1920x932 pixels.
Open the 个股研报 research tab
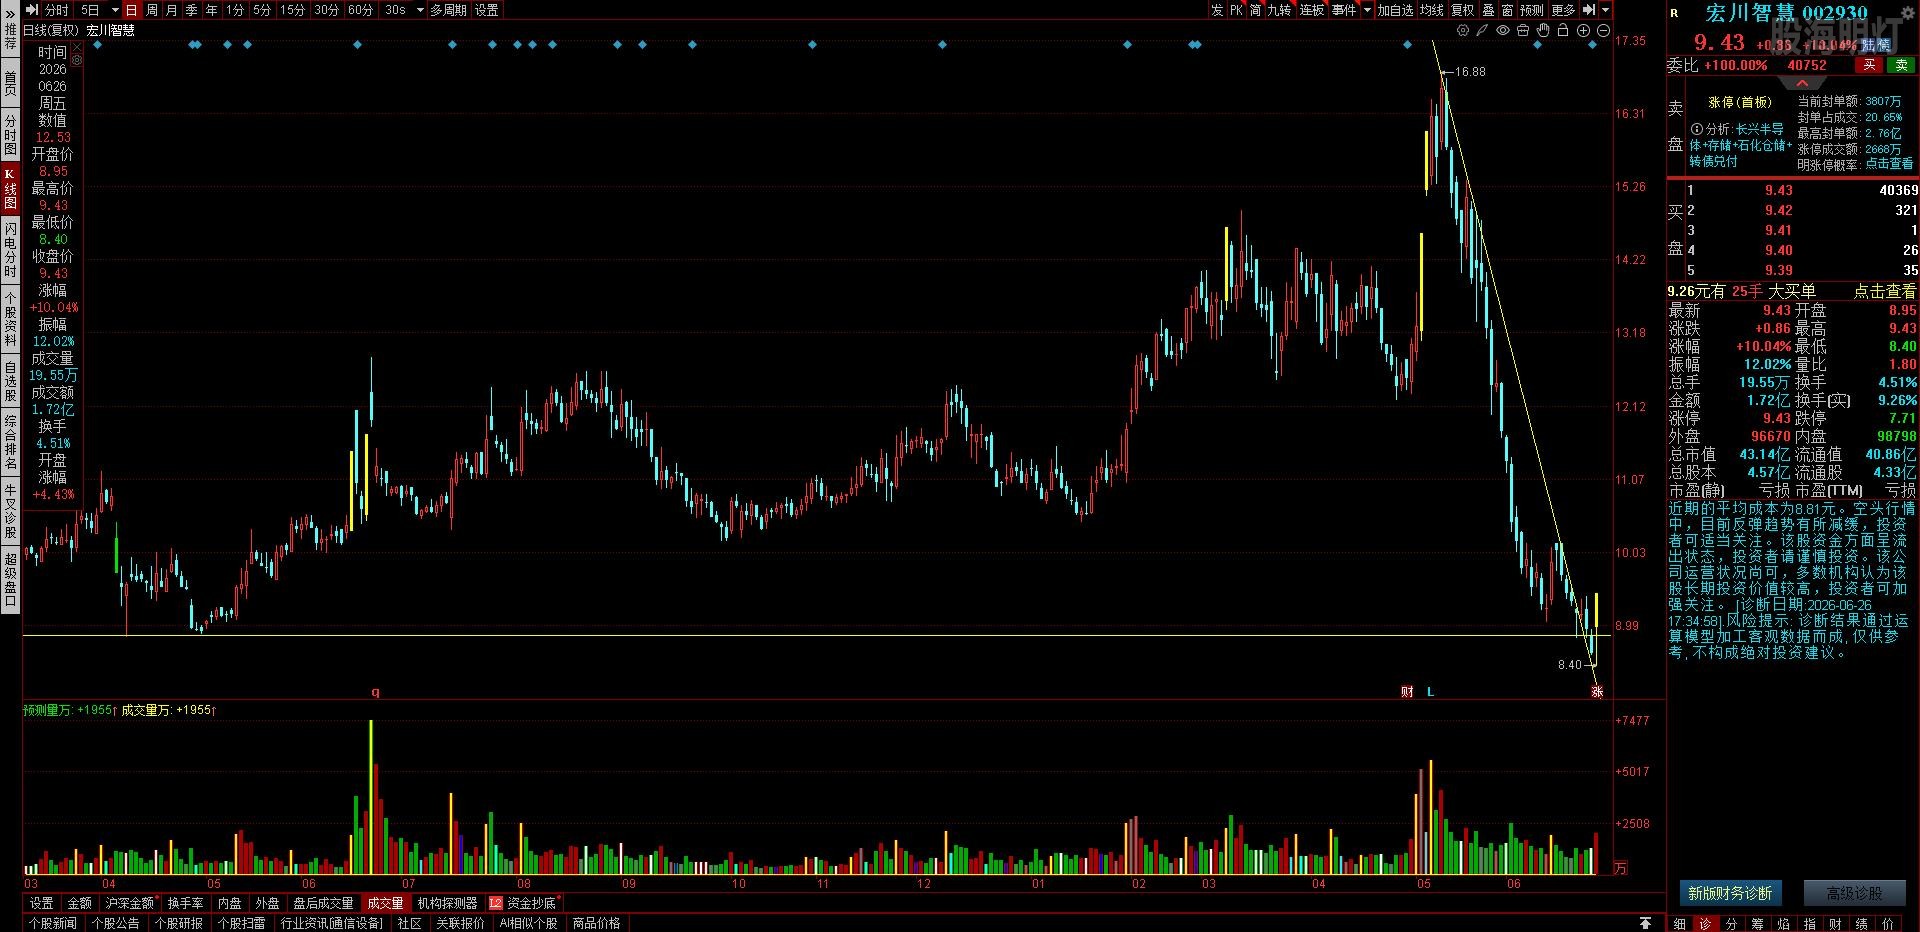[x=179, y=923]
